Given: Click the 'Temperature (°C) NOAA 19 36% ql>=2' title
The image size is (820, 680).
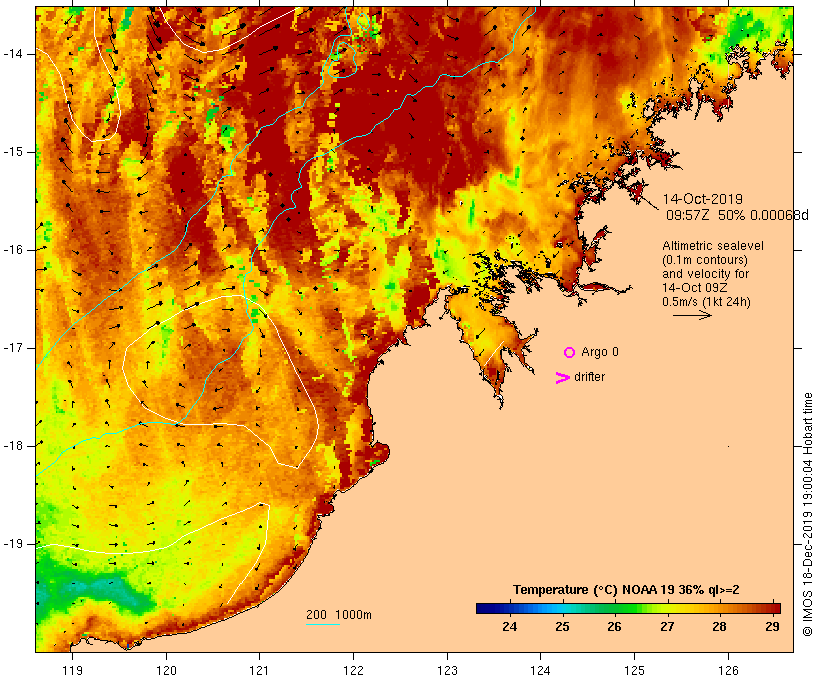Looking at the screenshot, I should pyautogui.click(x=626, y=590).
